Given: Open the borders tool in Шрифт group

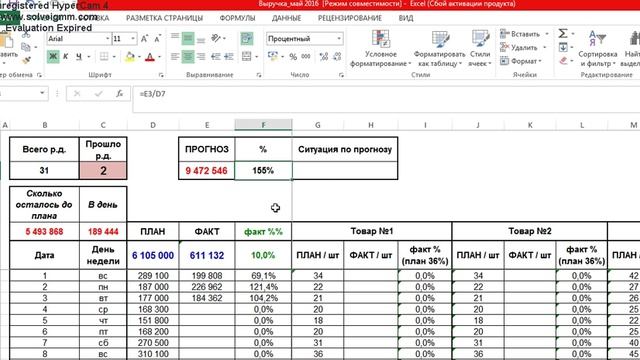Looking at the screenshot, I should coord(104,57).
